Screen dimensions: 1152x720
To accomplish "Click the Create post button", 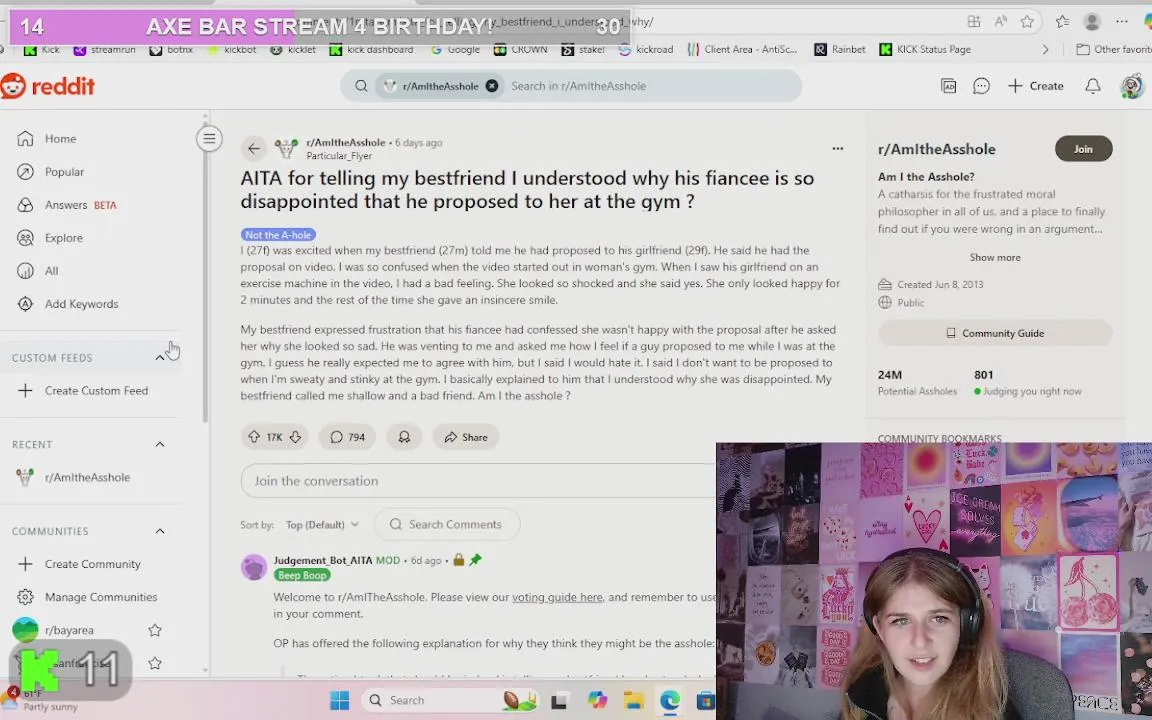I will click(1035, 86).
